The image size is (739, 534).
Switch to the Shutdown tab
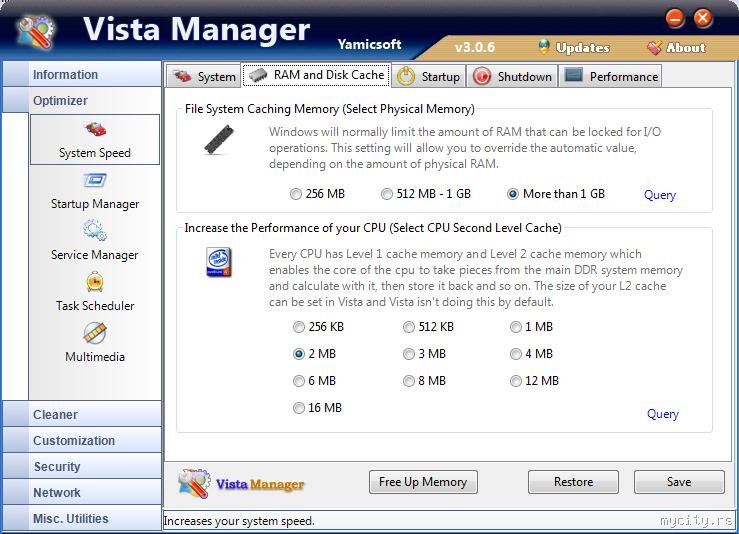click(x=512, y=76)
